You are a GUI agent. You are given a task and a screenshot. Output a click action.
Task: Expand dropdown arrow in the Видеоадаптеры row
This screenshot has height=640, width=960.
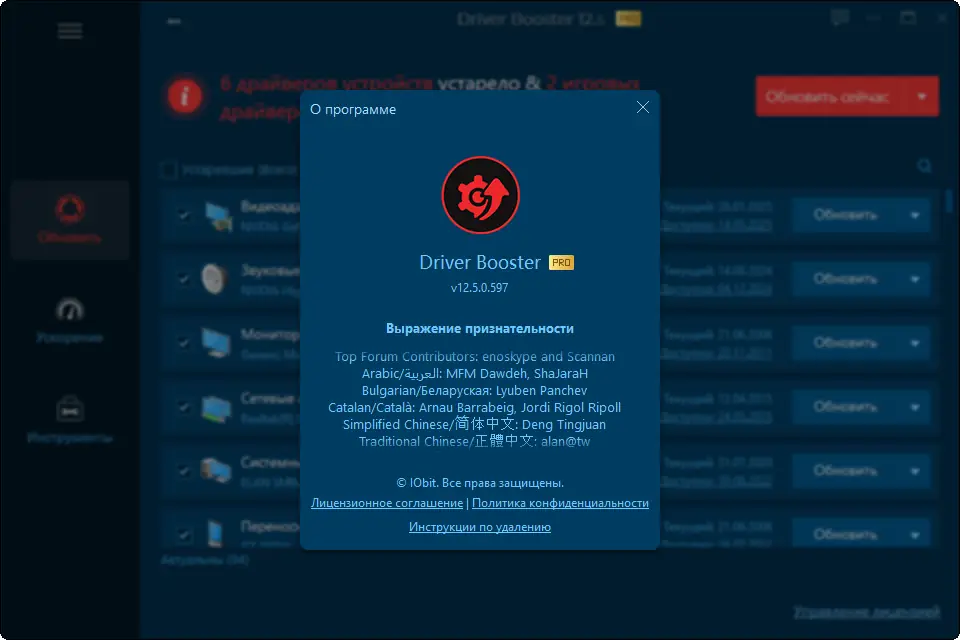(915, 216)
